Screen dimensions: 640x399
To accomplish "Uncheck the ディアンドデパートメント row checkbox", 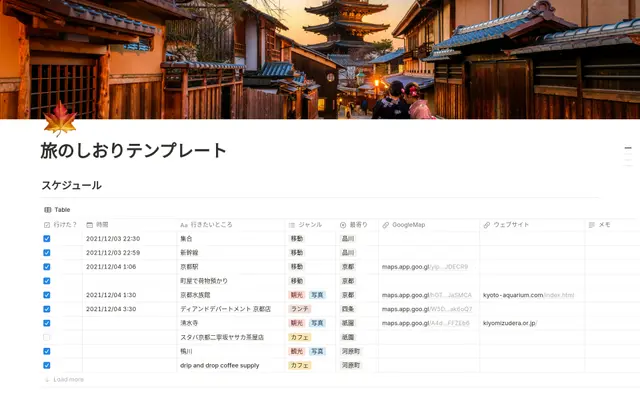I will click(x=47, y=309).
